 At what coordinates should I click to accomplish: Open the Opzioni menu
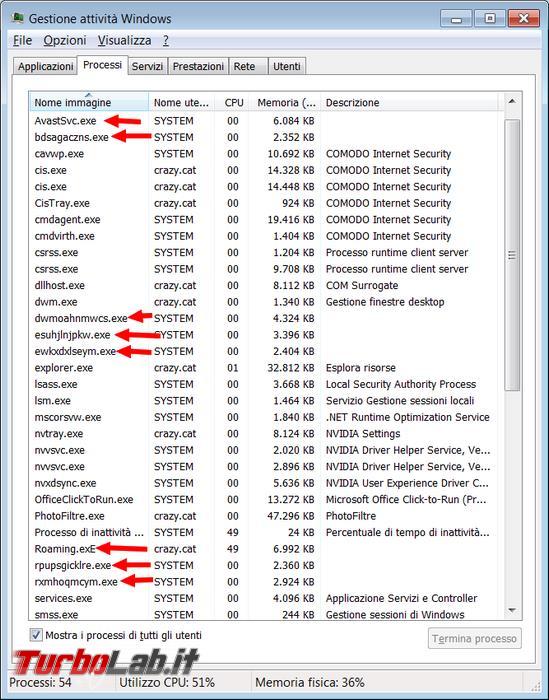point(65,41)
